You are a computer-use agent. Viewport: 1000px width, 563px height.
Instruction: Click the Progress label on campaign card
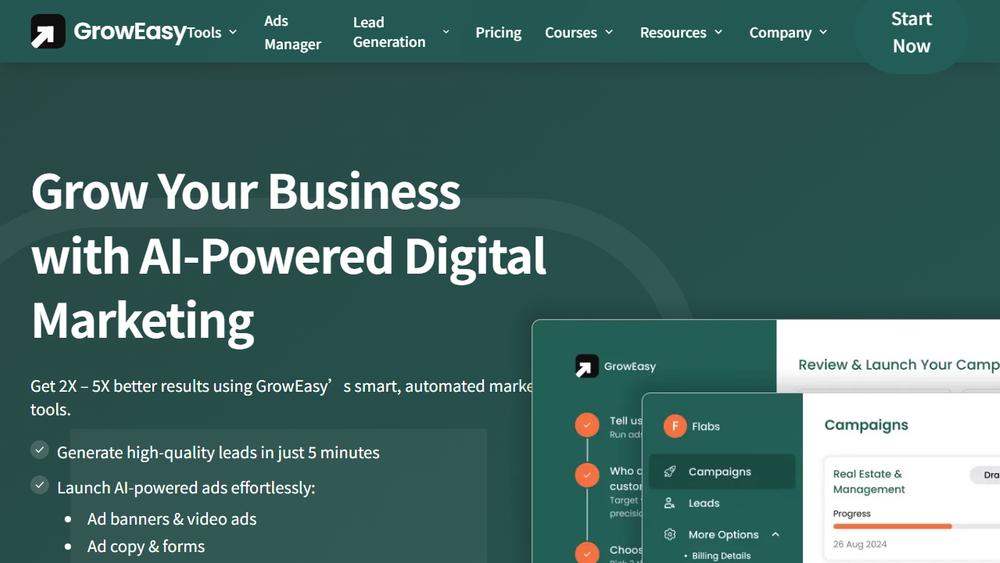tap(851, 514)
